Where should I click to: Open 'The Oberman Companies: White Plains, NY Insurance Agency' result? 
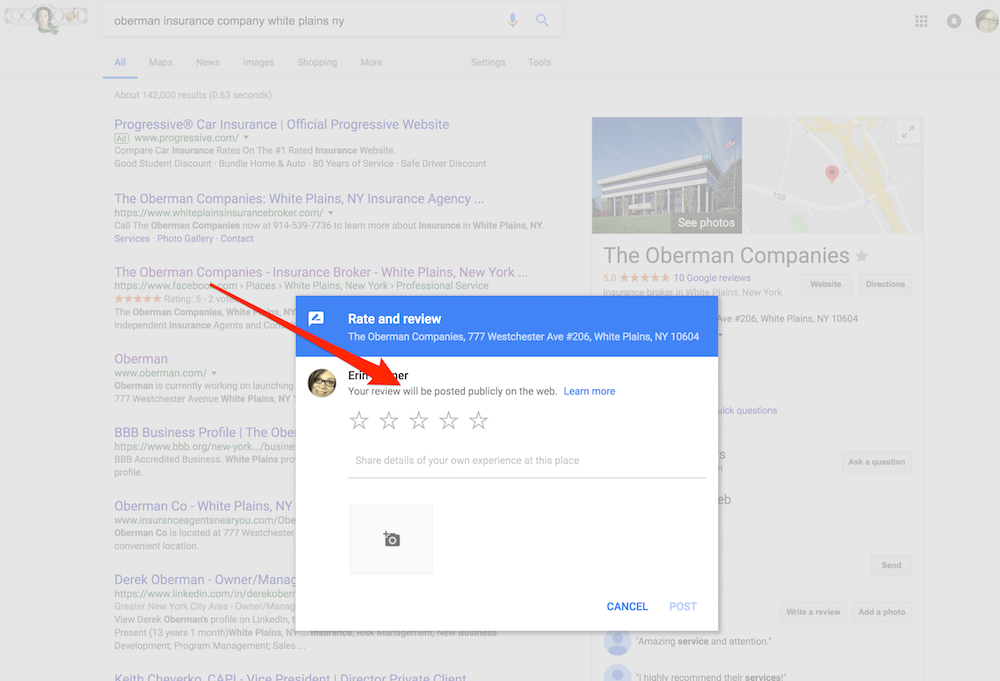click(299, 199)
